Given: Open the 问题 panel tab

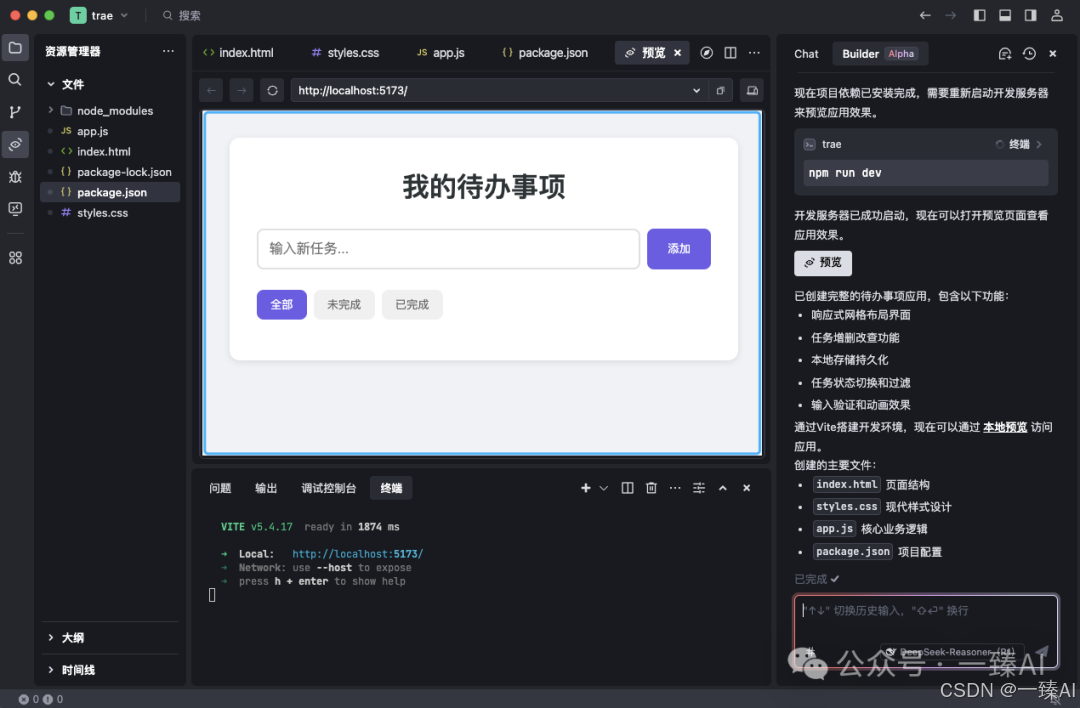Looking at the screenshot, I should coord(220,488).
